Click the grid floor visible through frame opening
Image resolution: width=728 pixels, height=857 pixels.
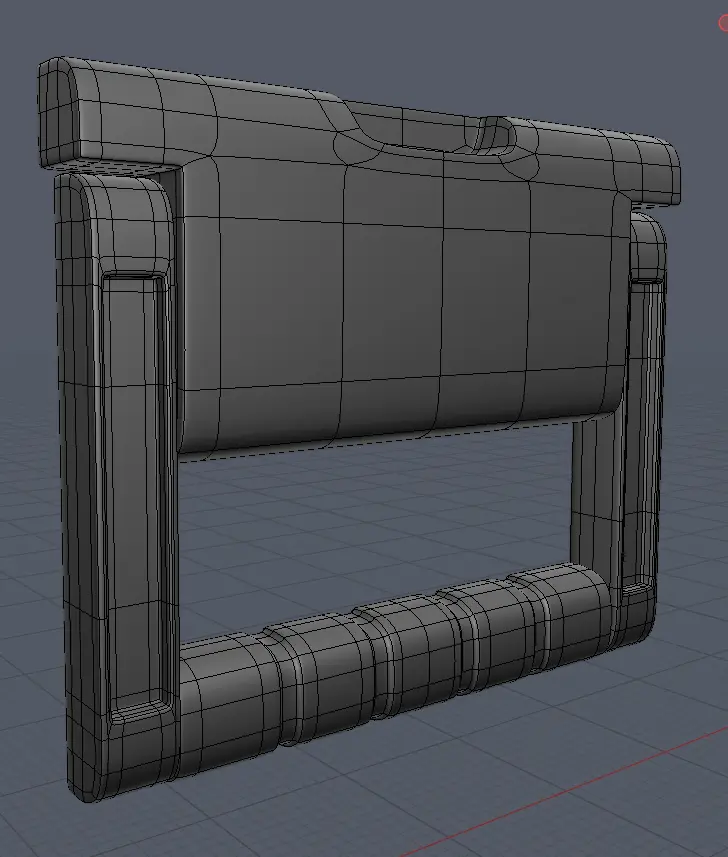[x=380, y=530]
